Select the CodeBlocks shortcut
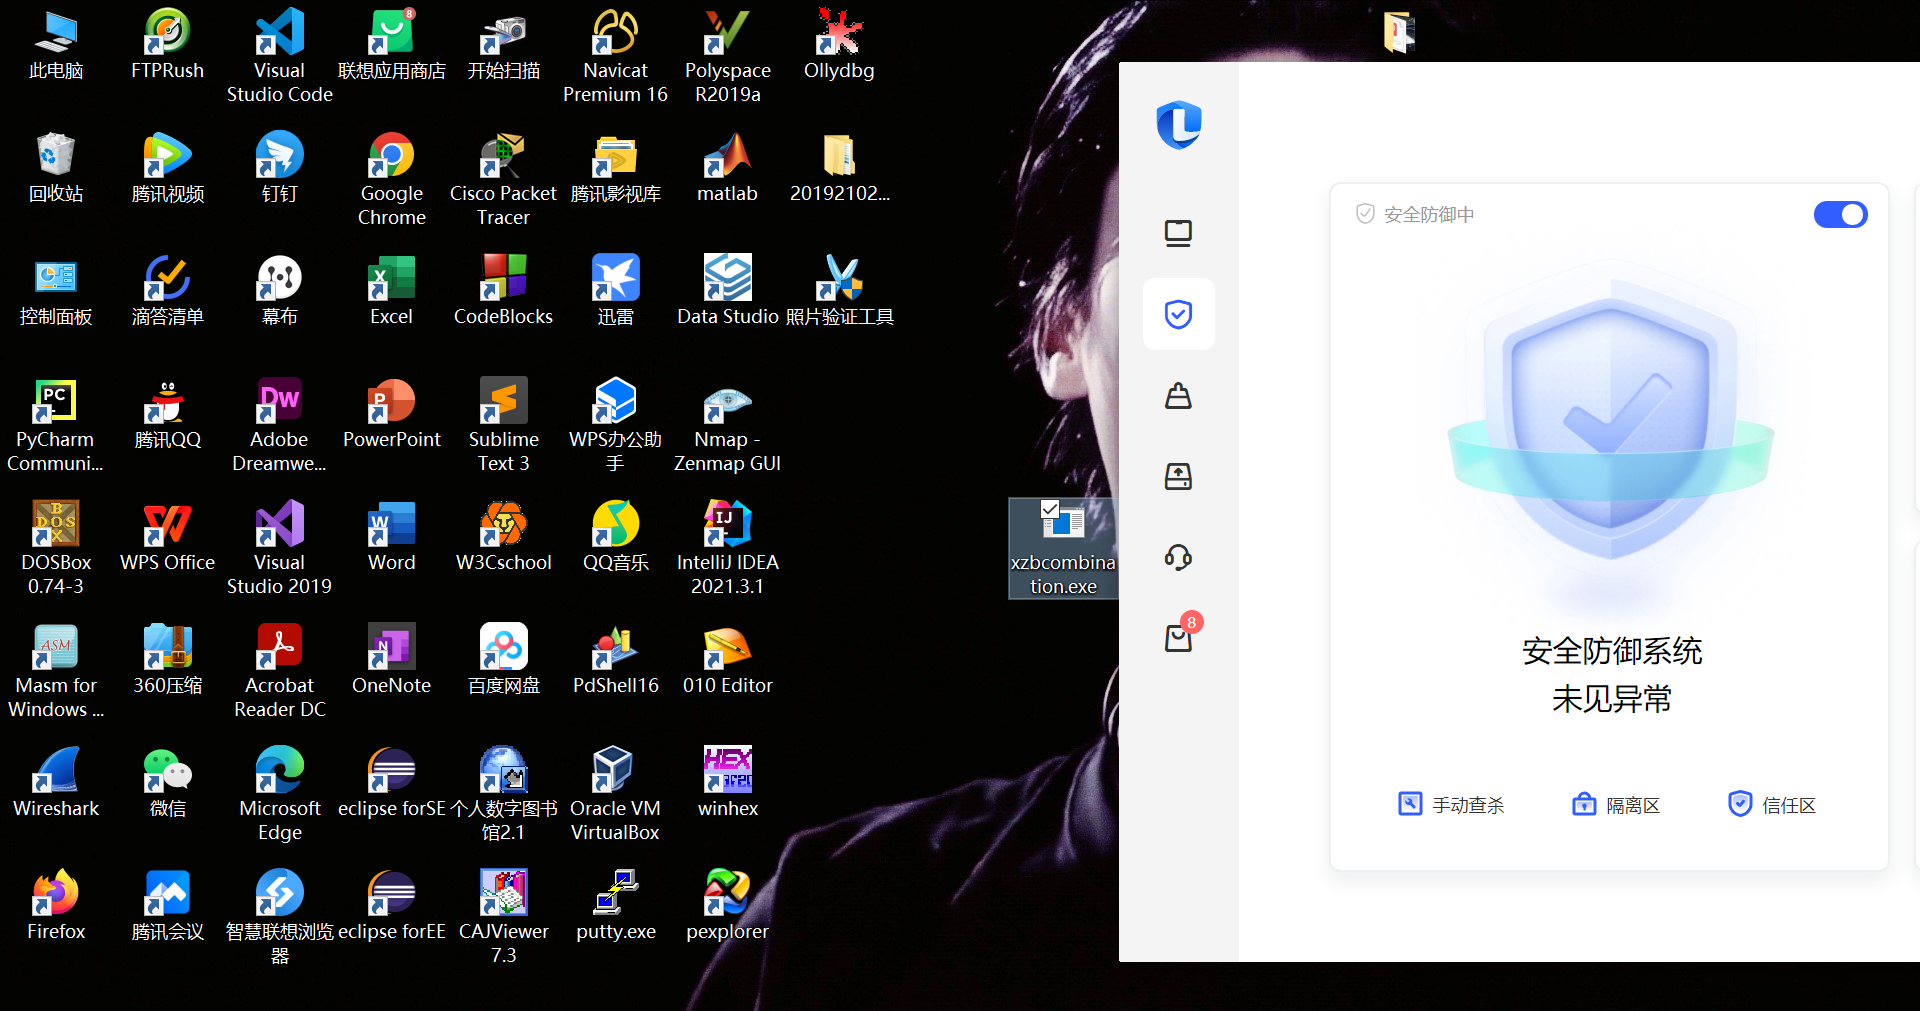1920x1011 pixels. [x=503, y=292]
